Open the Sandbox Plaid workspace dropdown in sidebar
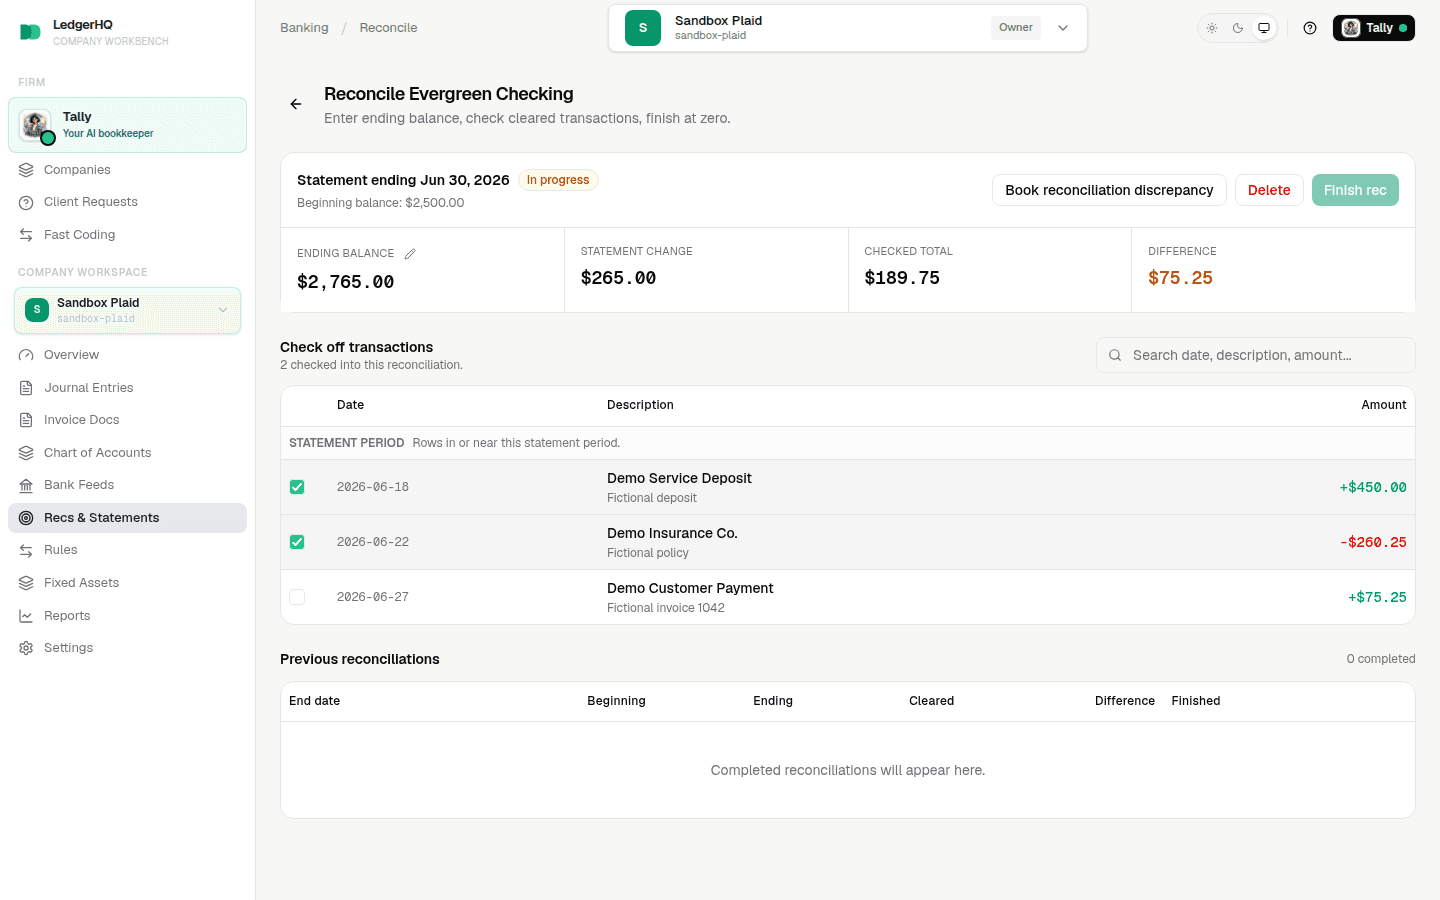 click(127, 310)
